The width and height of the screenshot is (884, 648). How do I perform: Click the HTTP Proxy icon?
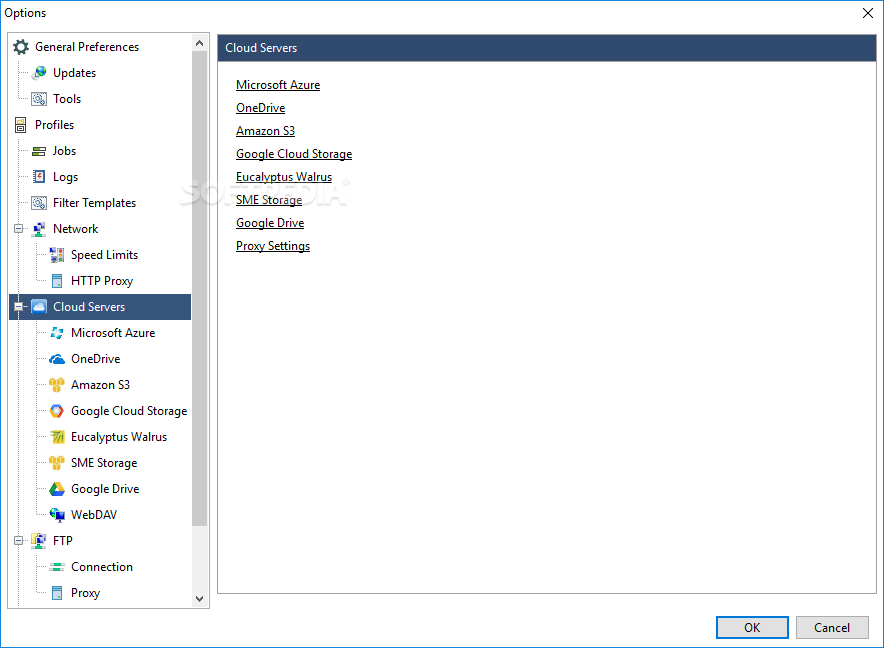57,281
